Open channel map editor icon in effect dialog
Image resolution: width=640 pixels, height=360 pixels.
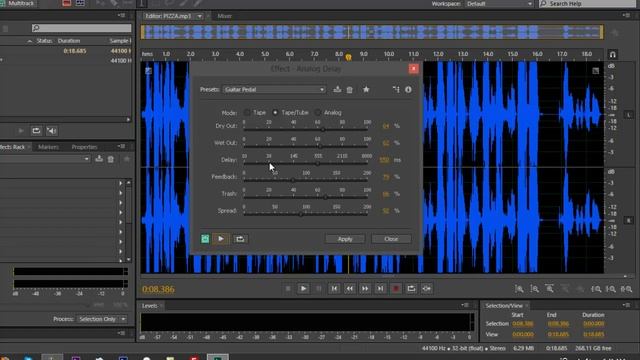click(396, 89)
